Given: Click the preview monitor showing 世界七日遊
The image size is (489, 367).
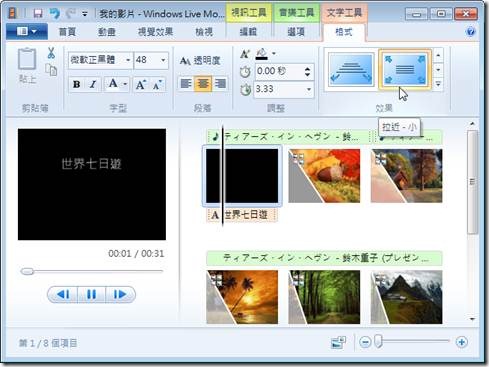Looking at the screenshot, I should coord(92,184).
